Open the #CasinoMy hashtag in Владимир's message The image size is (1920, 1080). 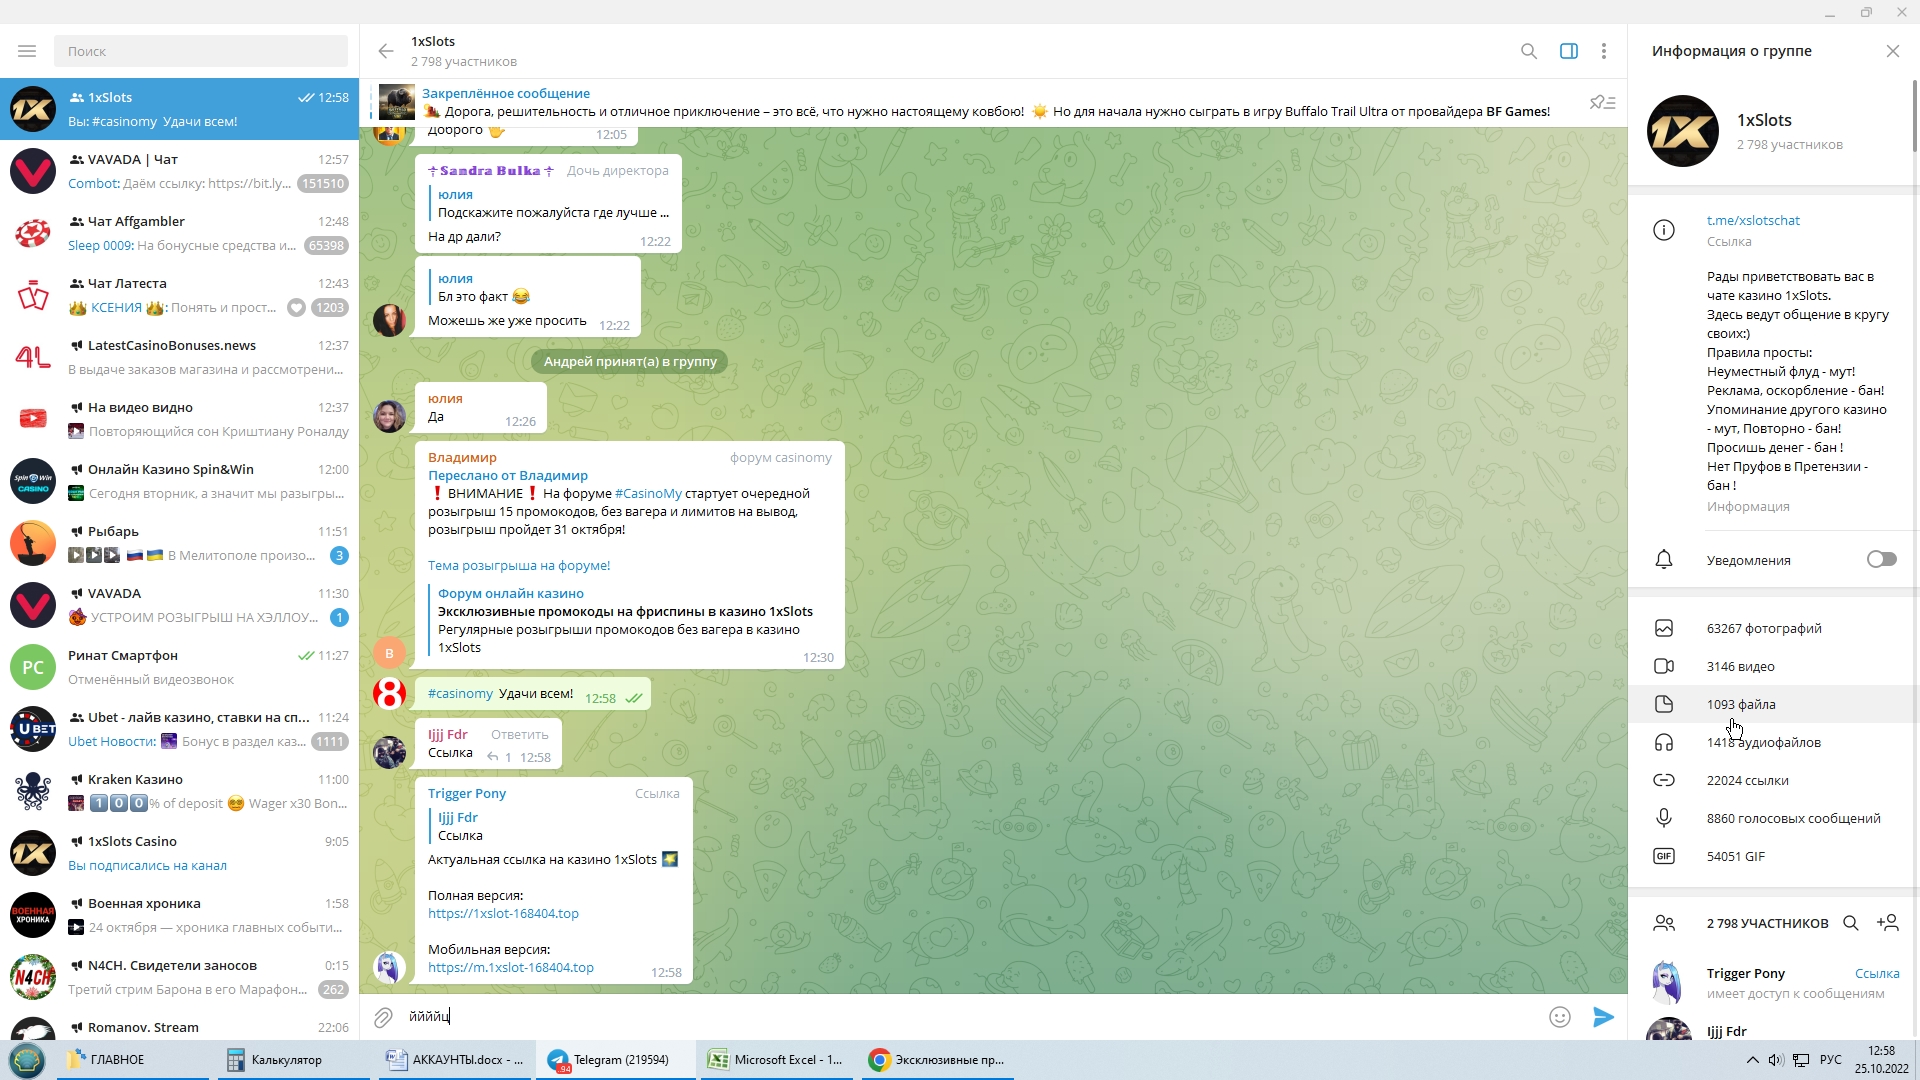click(648, 493)
